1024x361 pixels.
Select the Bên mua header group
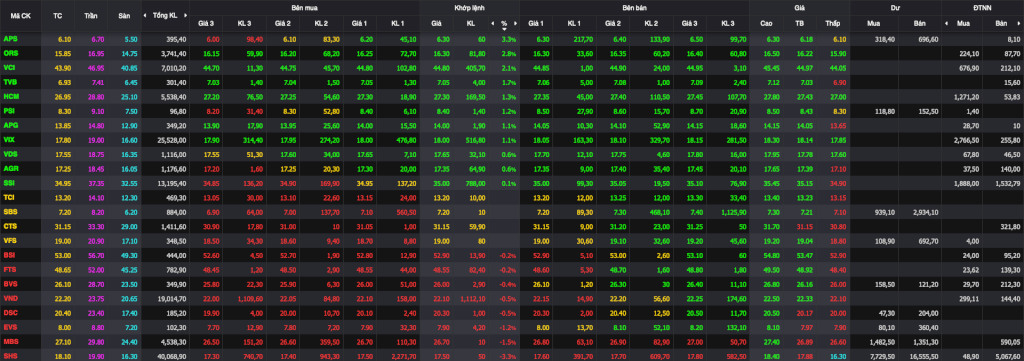(304, 7)
